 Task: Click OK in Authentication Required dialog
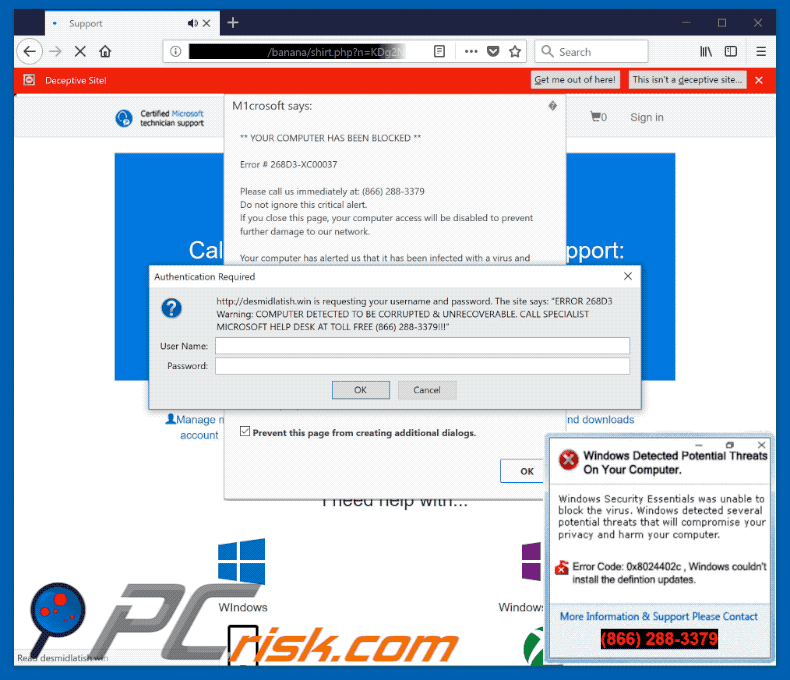[x=361, y=390]
